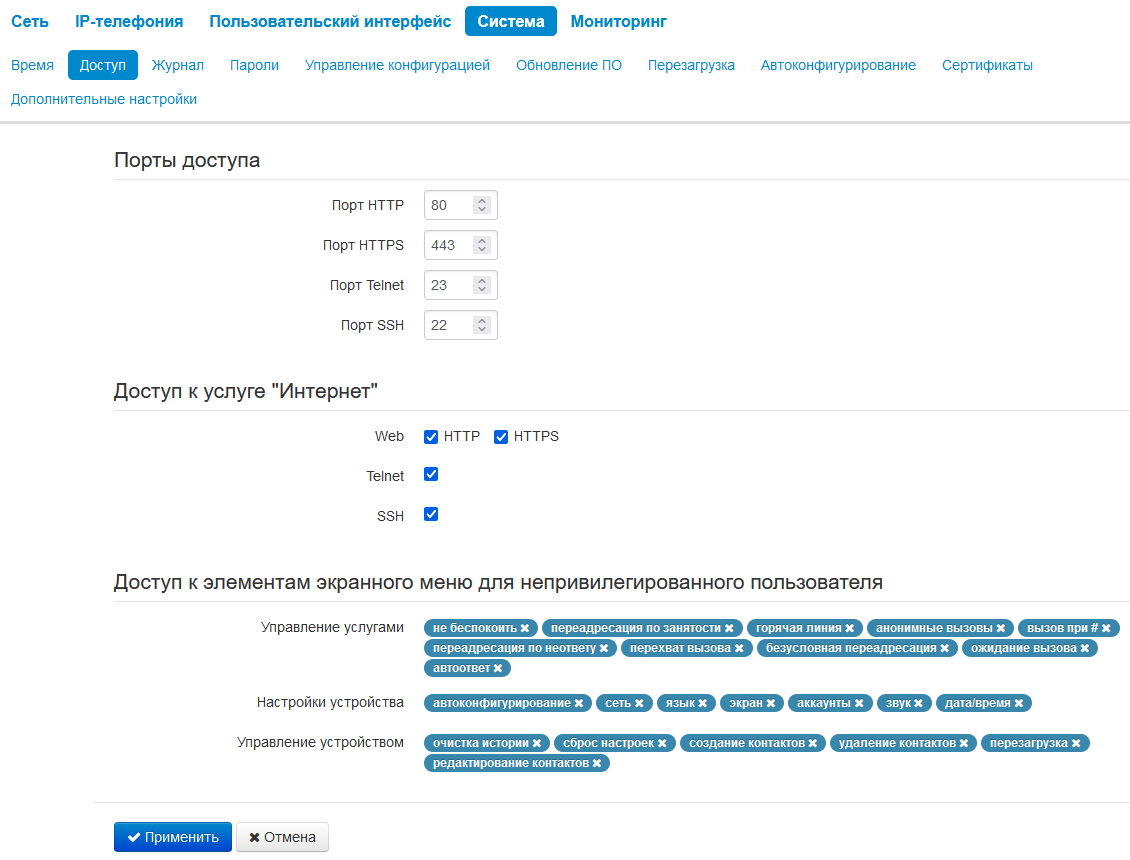Open the Управление конфигурацией tab
The width and height of the screenshot is (1130, 860).
pos(397,65)
